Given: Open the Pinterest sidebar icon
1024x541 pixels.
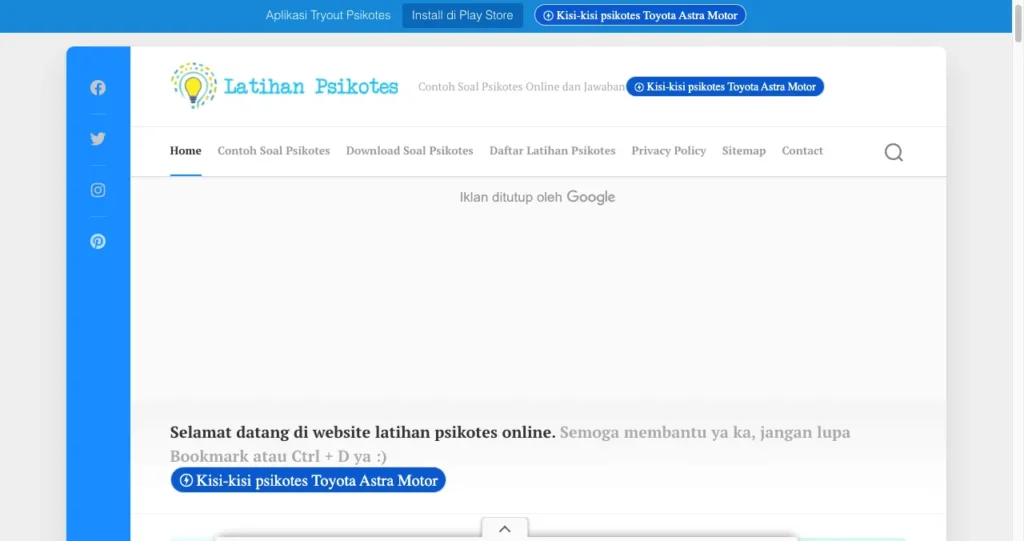Looking at the screenshot, I should pos(98,241).
